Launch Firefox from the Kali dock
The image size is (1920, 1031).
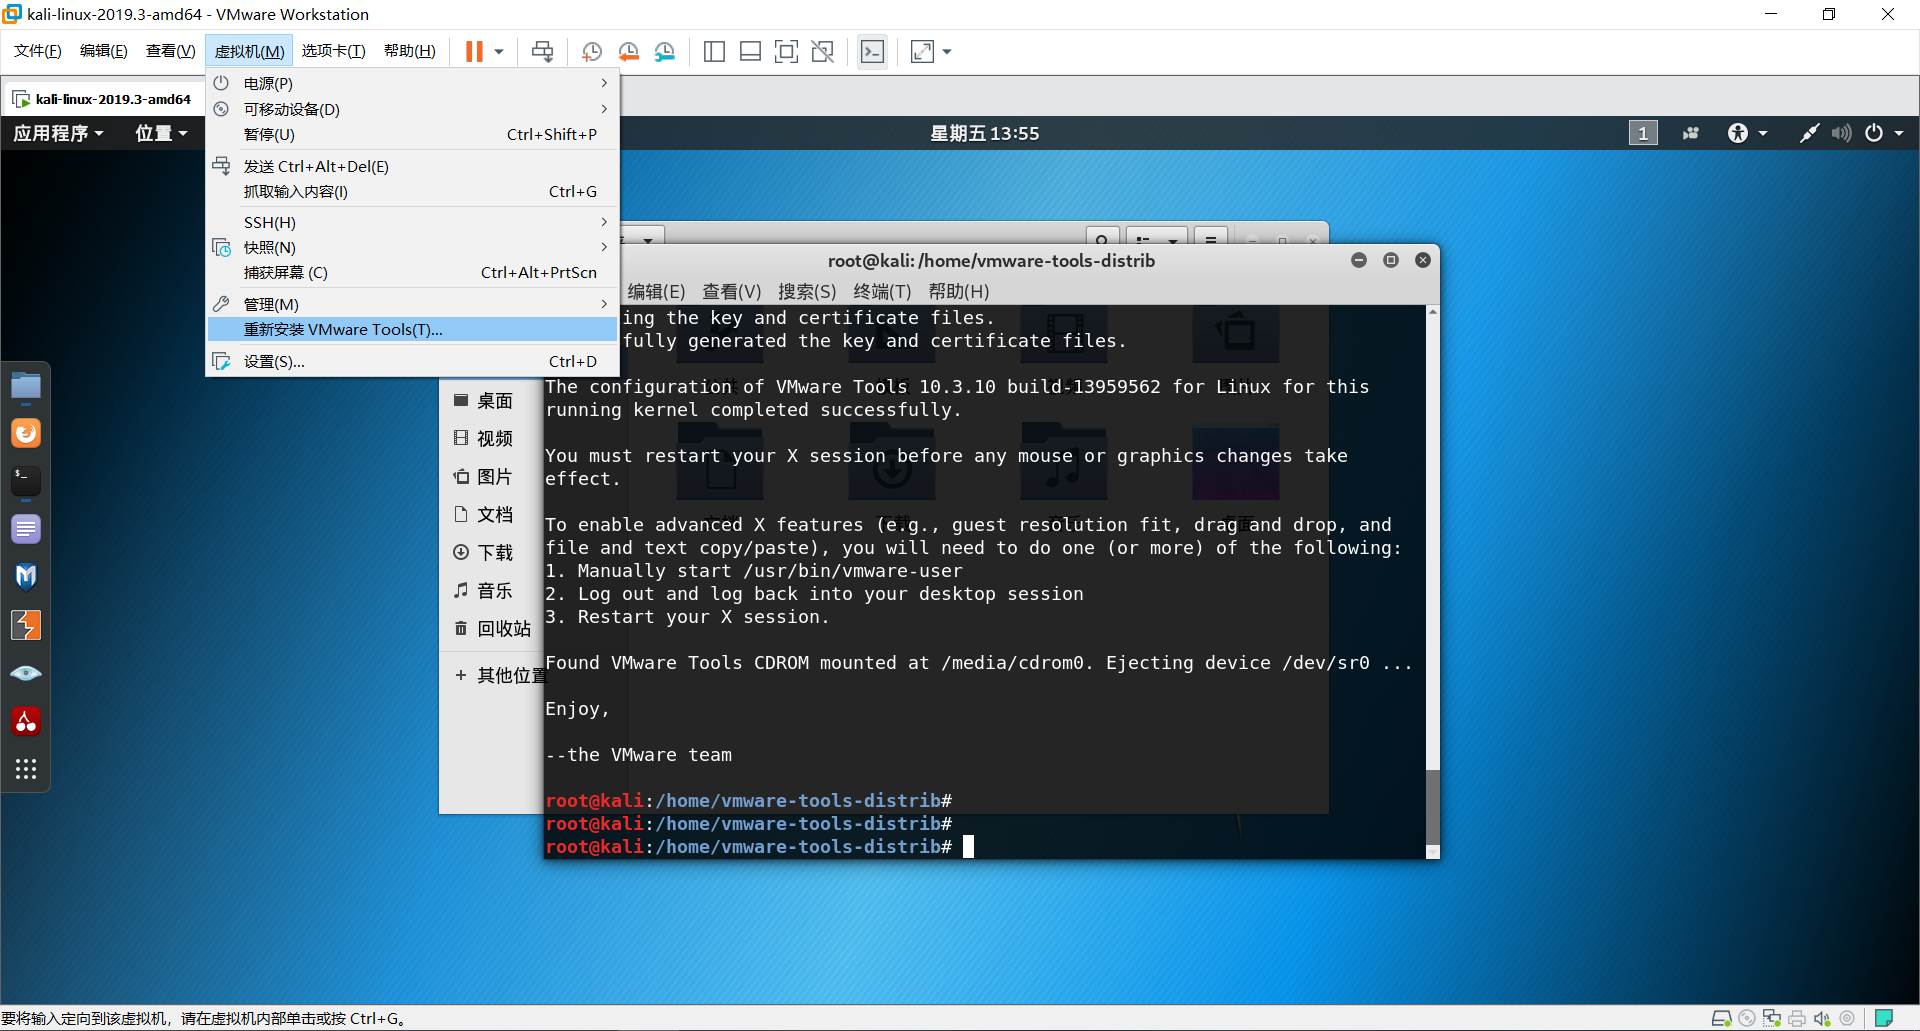pos(26,433)
